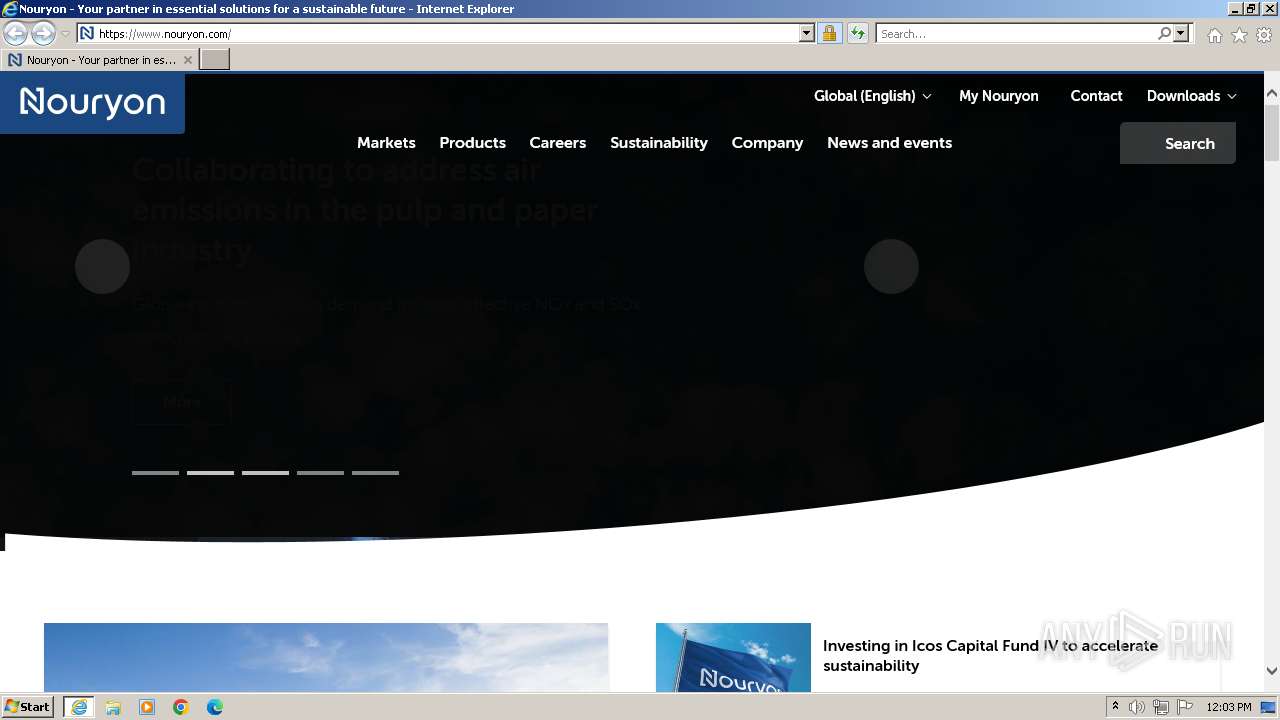Screen dimensions: 1280x720
Task: Click the volume speaker tray icon
Action: (x=1137, y=707)
